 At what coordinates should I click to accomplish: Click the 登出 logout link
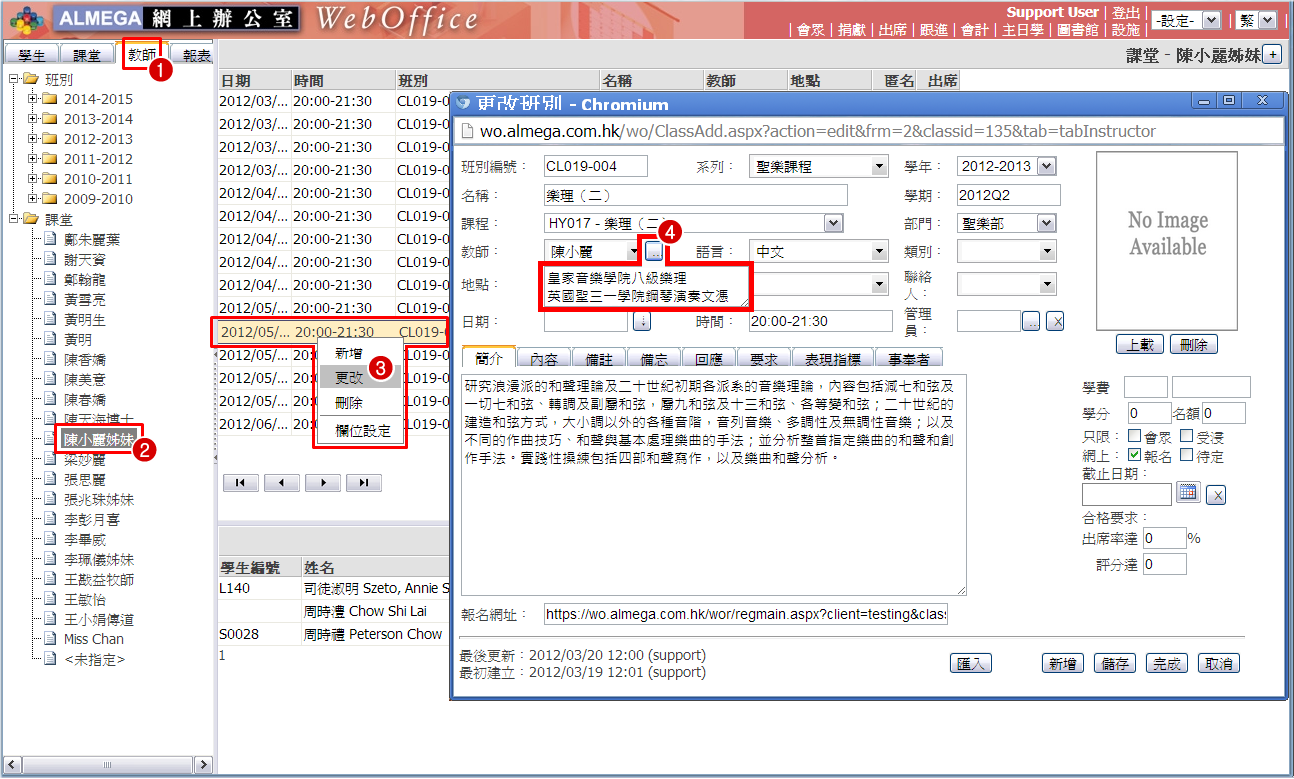click(x=1126, y=12)
